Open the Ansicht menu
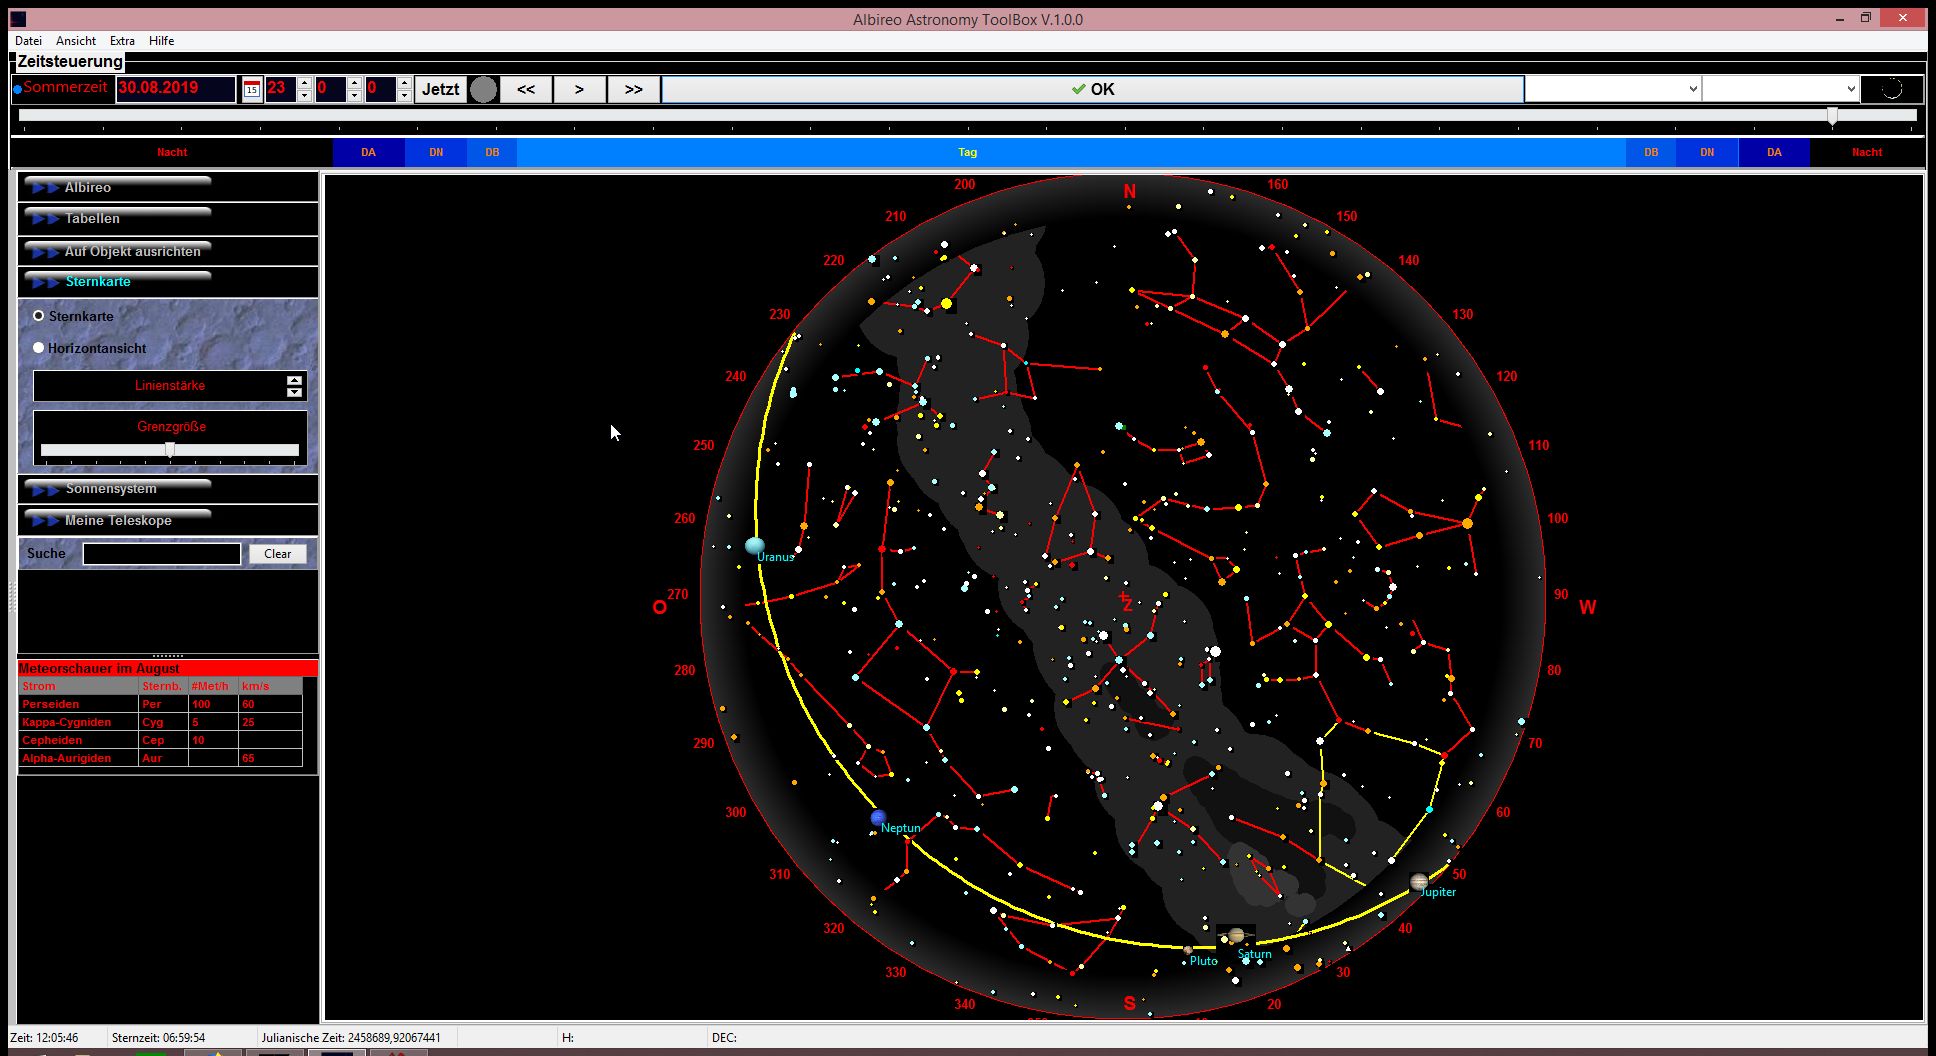Image resolution: width=1936 pixels, height=1056 pixels. pos(76,41)
